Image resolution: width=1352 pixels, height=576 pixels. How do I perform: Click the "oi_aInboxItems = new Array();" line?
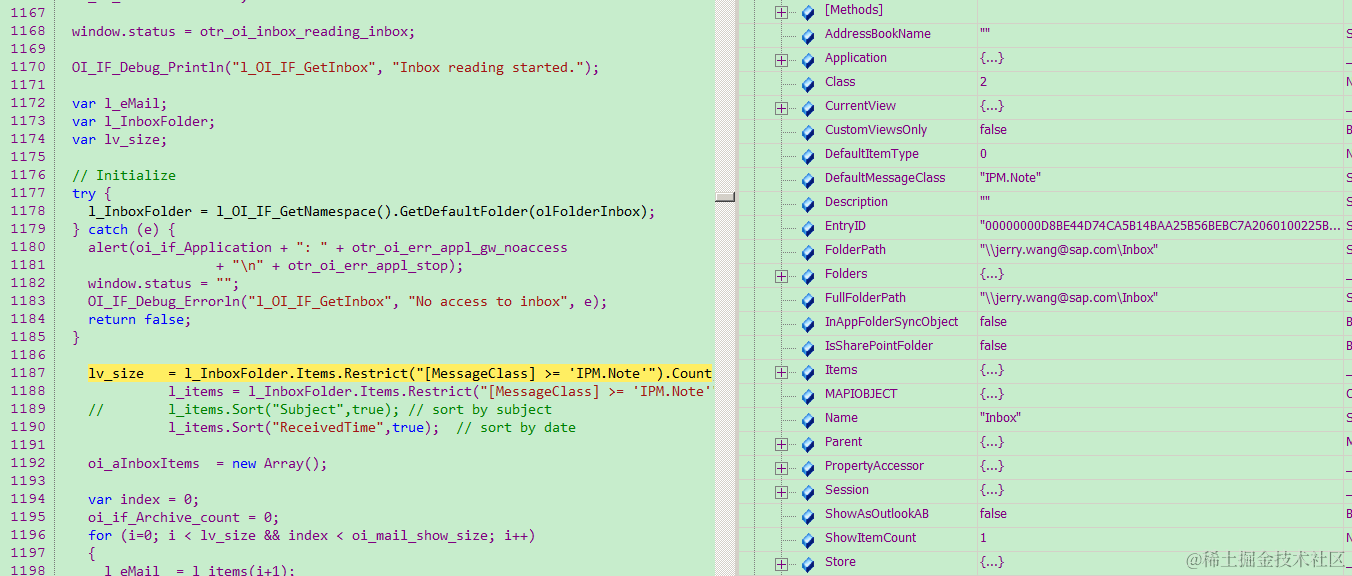tap(208, 463)
